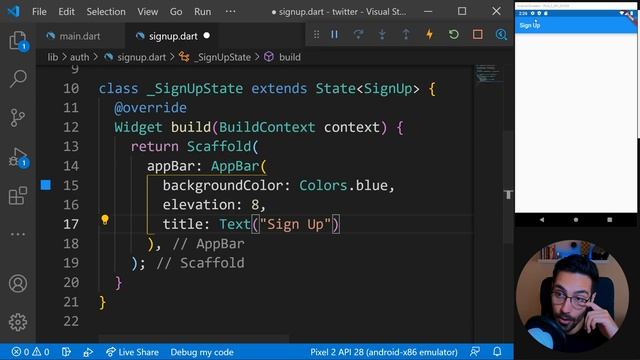Viewport: 640px width, 360px height.
Task: Click the debug Step Into button
Action: (382, 35)
